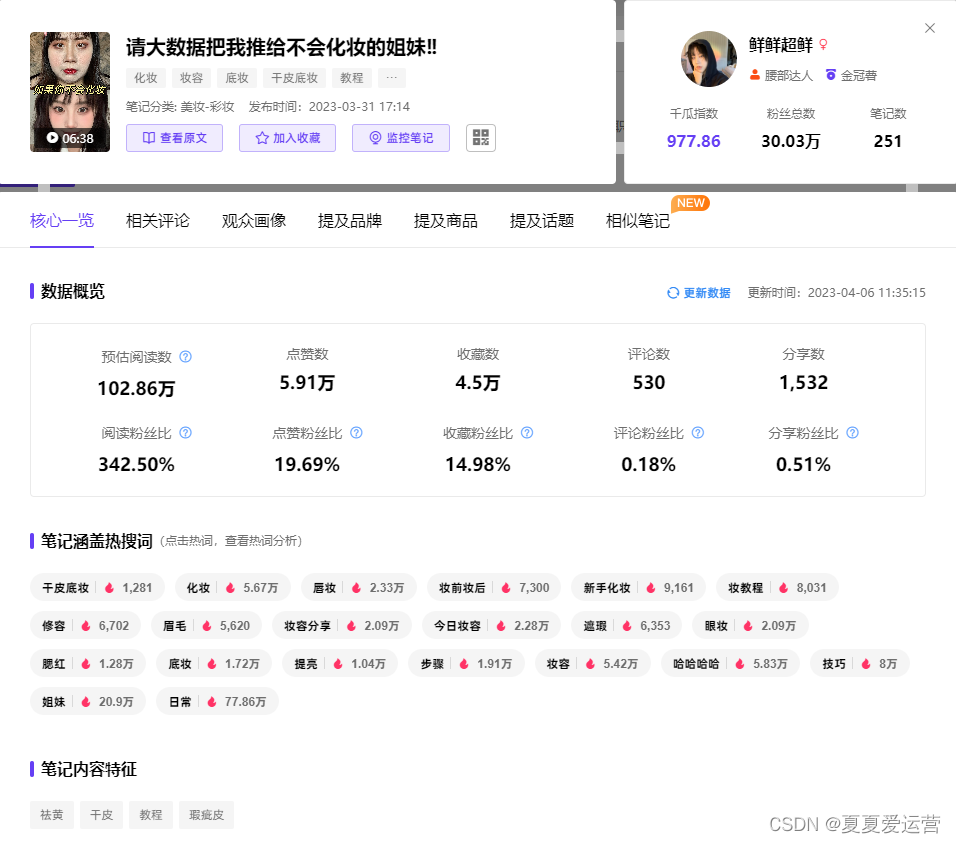This screenshot has width=956, height=843.
Task: Click the 教程 content feature tag
Action: [x=151, y=815]
